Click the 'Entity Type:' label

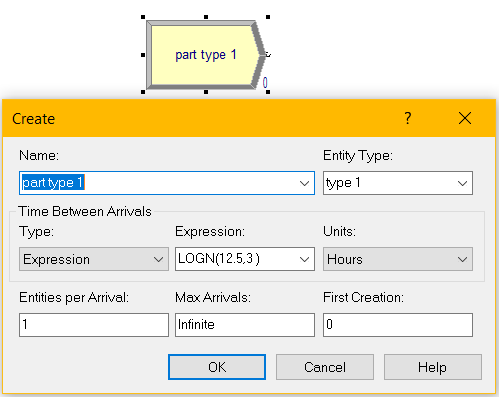pyautogui.click(x=358, y=156)
